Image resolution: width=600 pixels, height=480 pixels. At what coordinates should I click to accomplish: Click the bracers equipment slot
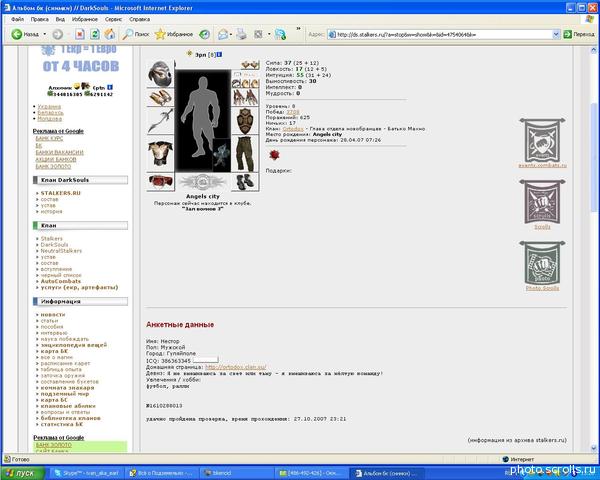pyautogui.click(x=160, y=97)
